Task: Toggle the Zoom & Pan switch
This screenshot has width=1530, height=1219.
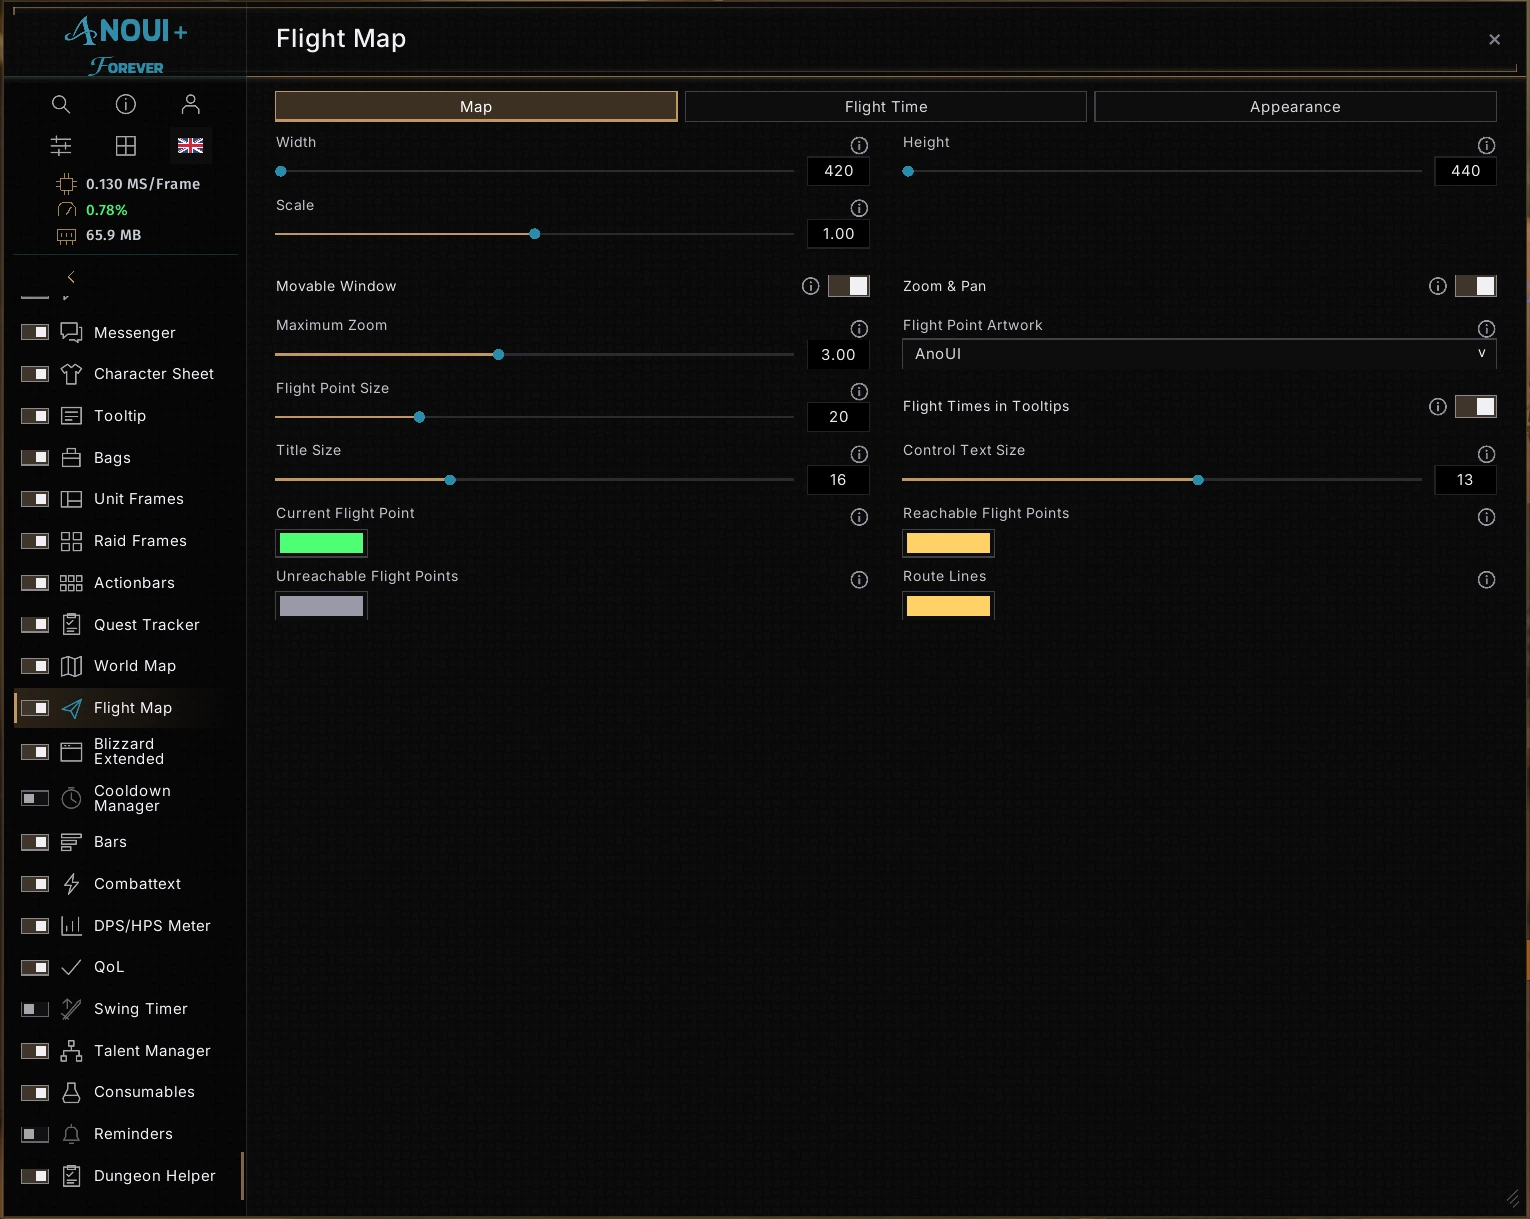Action: pyautogui.click(x=1476, y=286)
